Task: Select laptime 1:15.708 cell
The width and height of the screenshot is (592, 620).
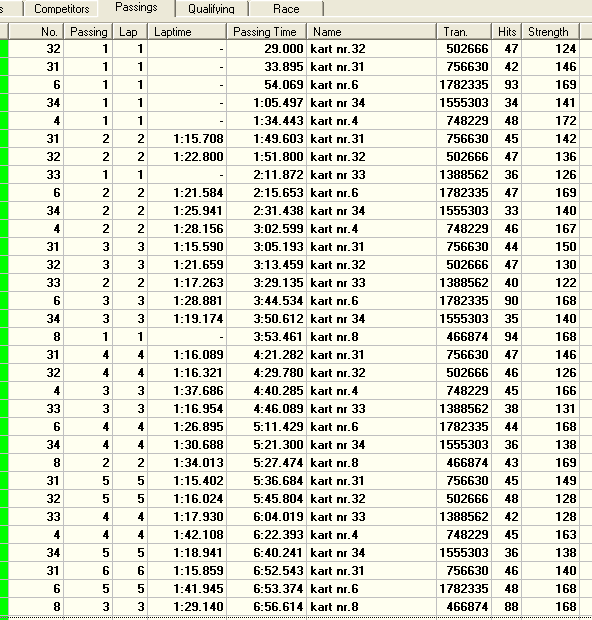Action: point(187,139)
